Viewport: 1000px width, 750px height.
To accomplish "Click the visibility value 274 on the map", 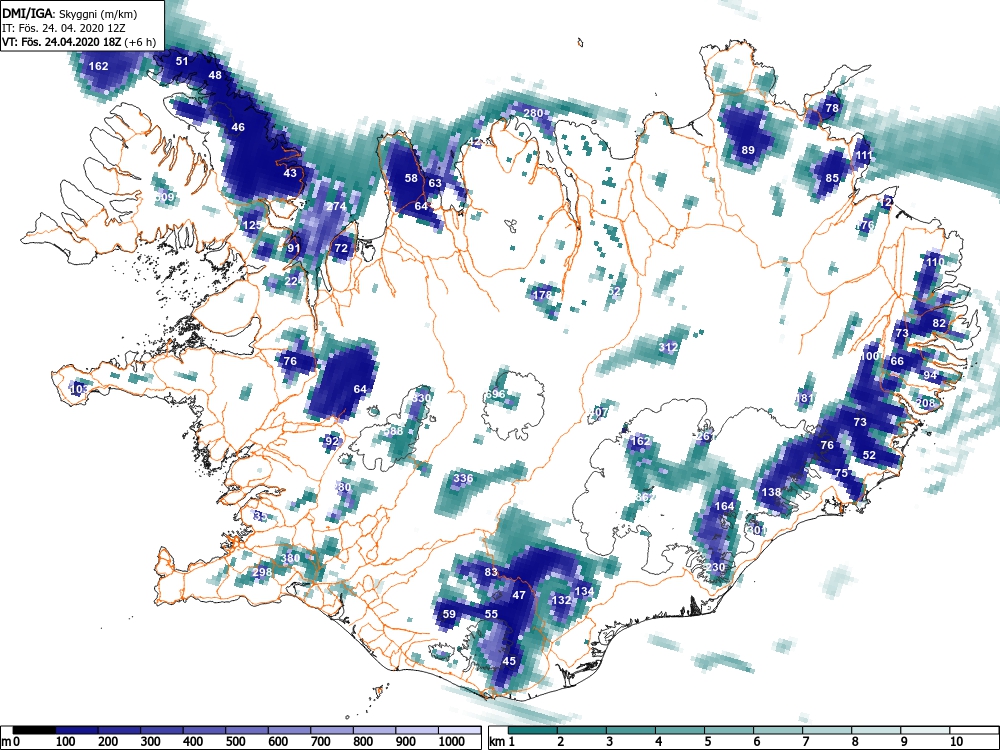I will point(336,206).
